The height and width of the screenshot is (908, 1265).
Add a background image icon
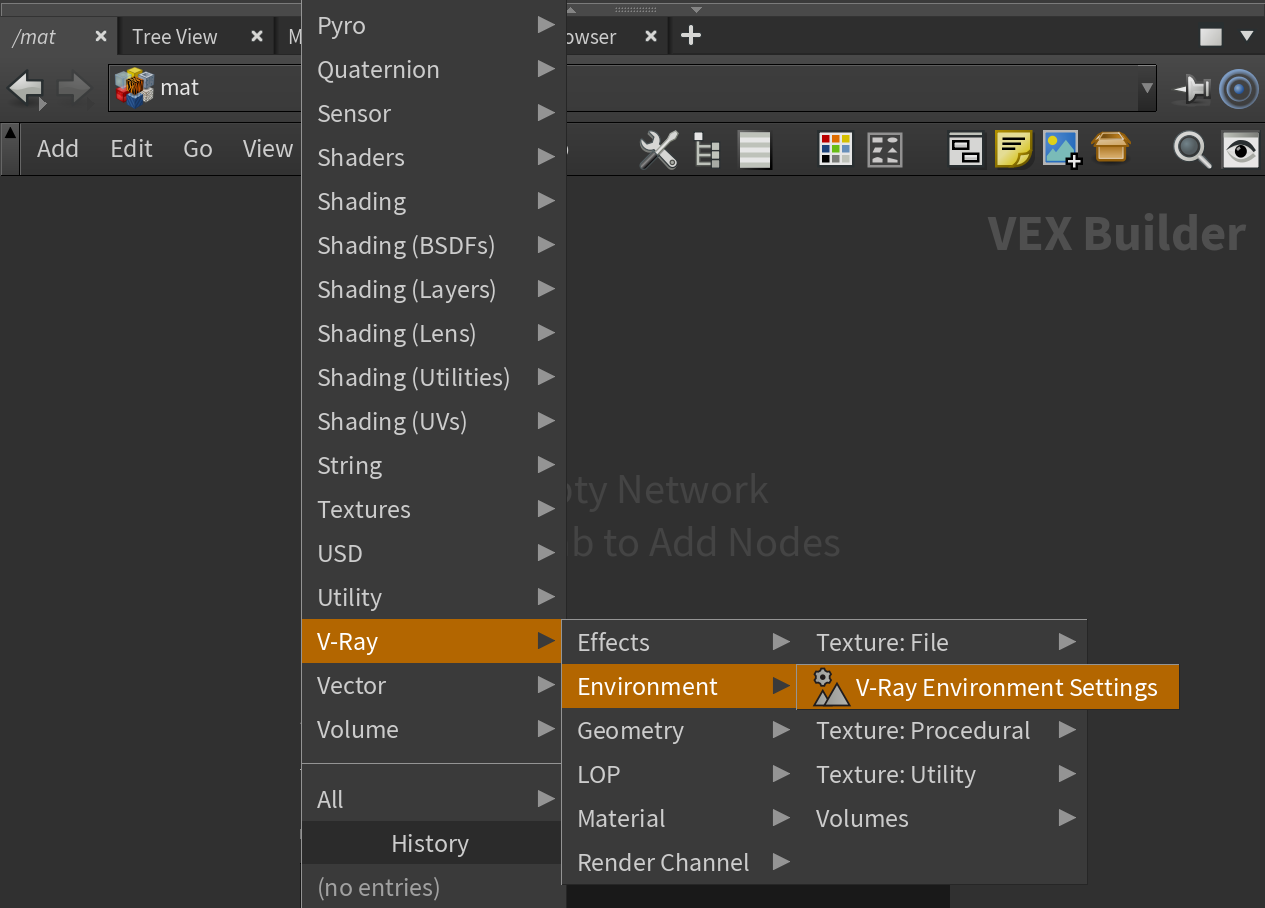pyautogui.click(x=1062, y=150)
